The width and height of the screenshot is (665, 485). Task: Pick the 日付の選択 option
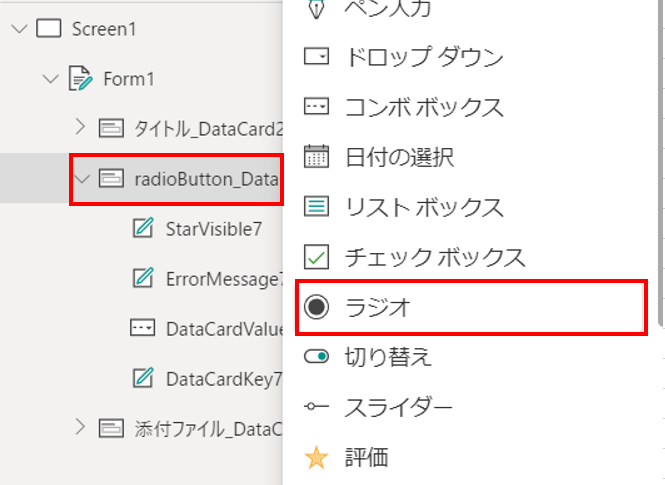click(x=399, y=157)
